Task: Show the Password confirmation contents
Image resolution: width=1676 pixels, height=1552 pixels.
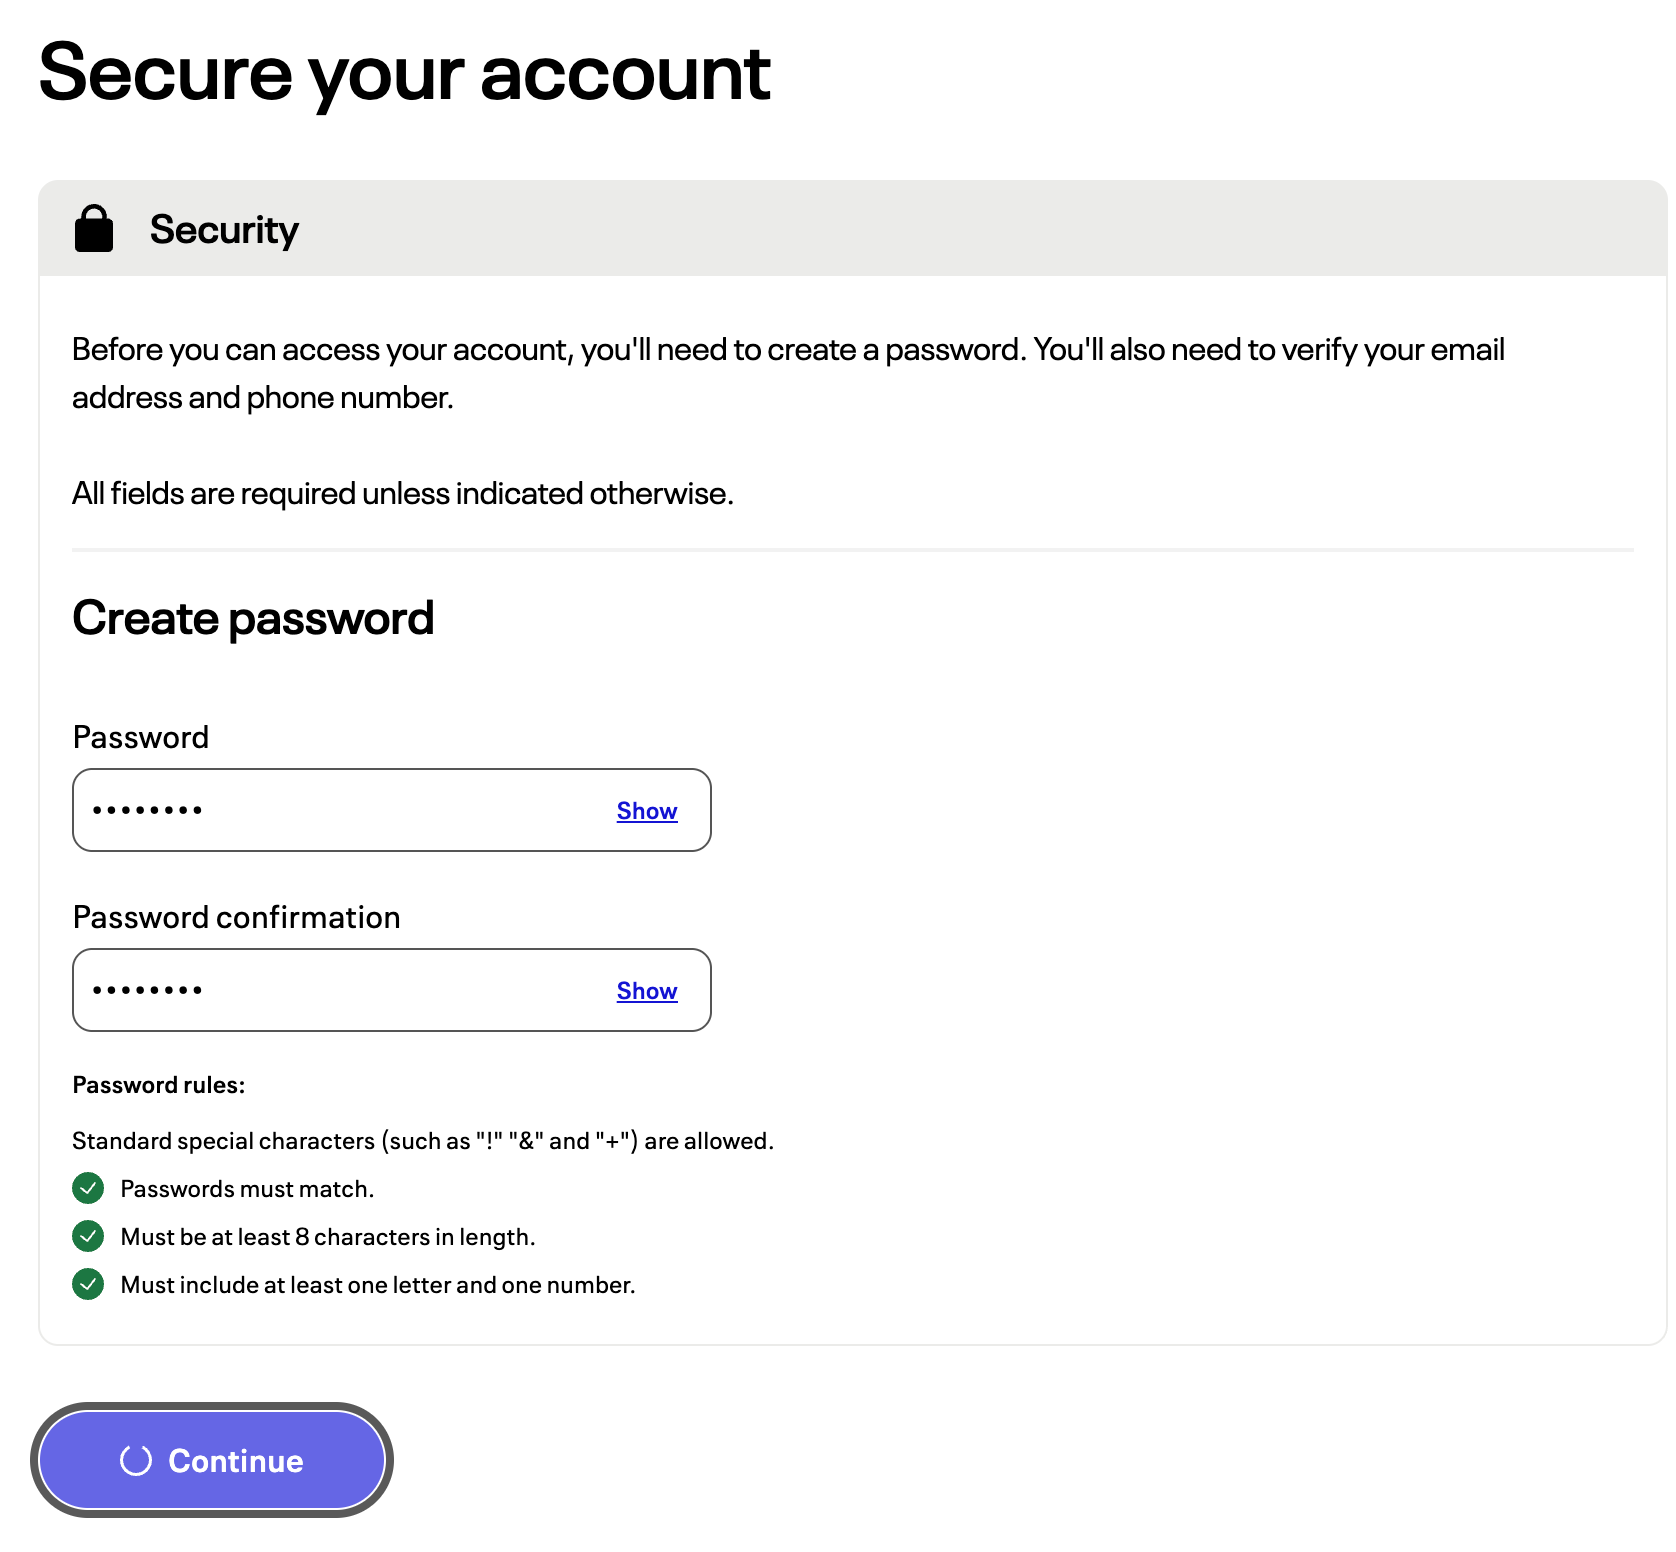Action: tap(647, 991)
